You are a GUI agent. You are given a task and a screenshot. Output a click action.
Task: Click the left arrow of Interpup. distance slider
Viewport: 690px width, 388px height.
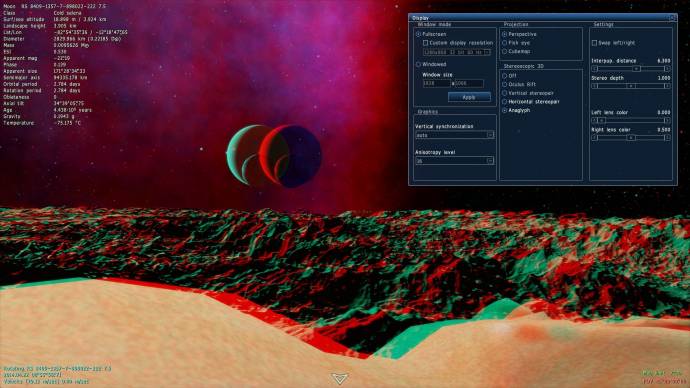click(x=595, y=69)
